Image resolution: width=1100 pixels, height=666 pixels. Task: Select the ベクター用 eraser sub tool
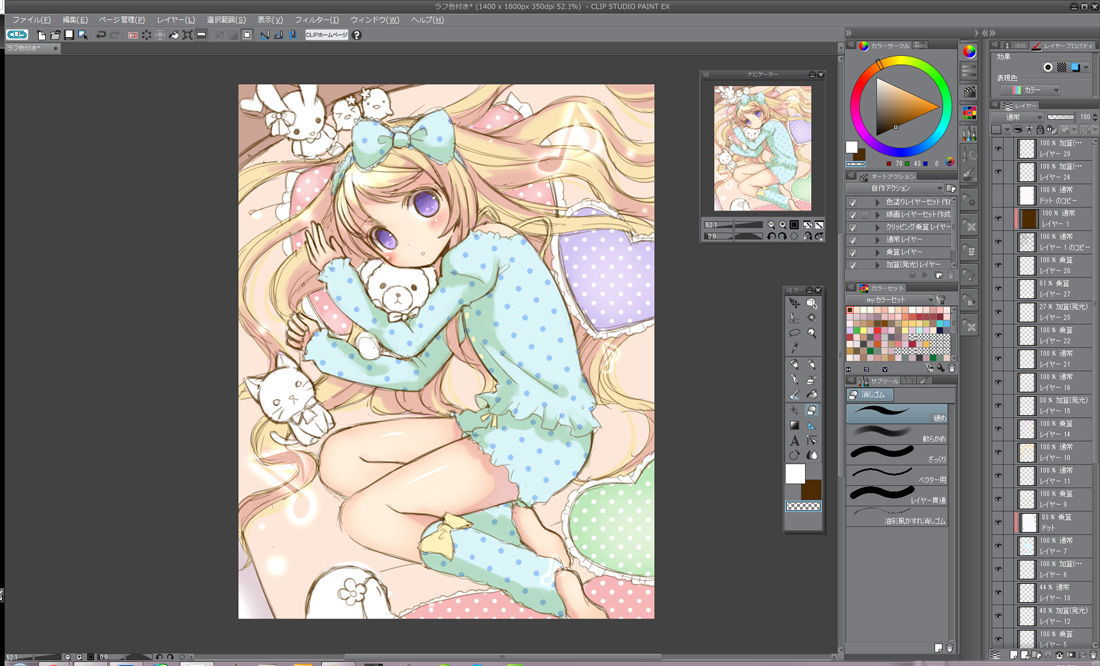[x=897, y=474]
